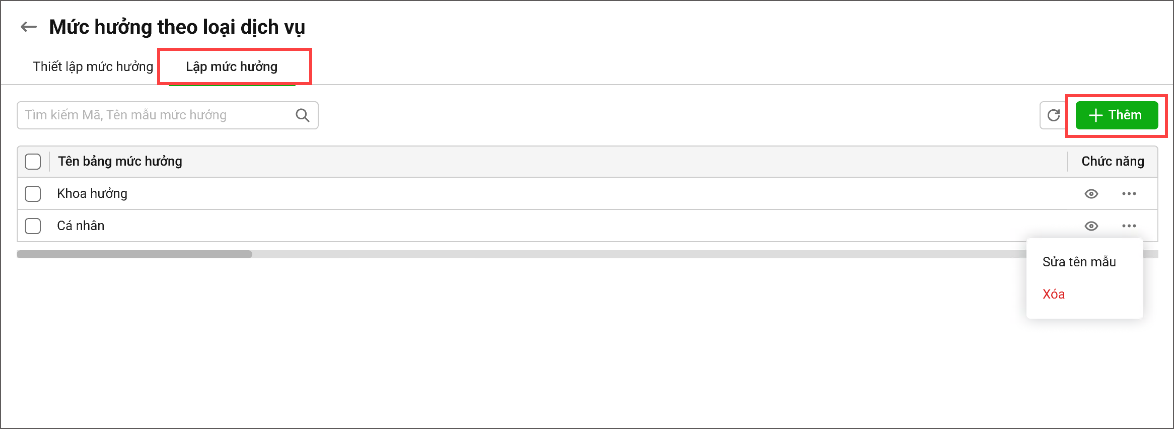Tick the Khoa hưởng checkbox

click(x=33, y=194)
